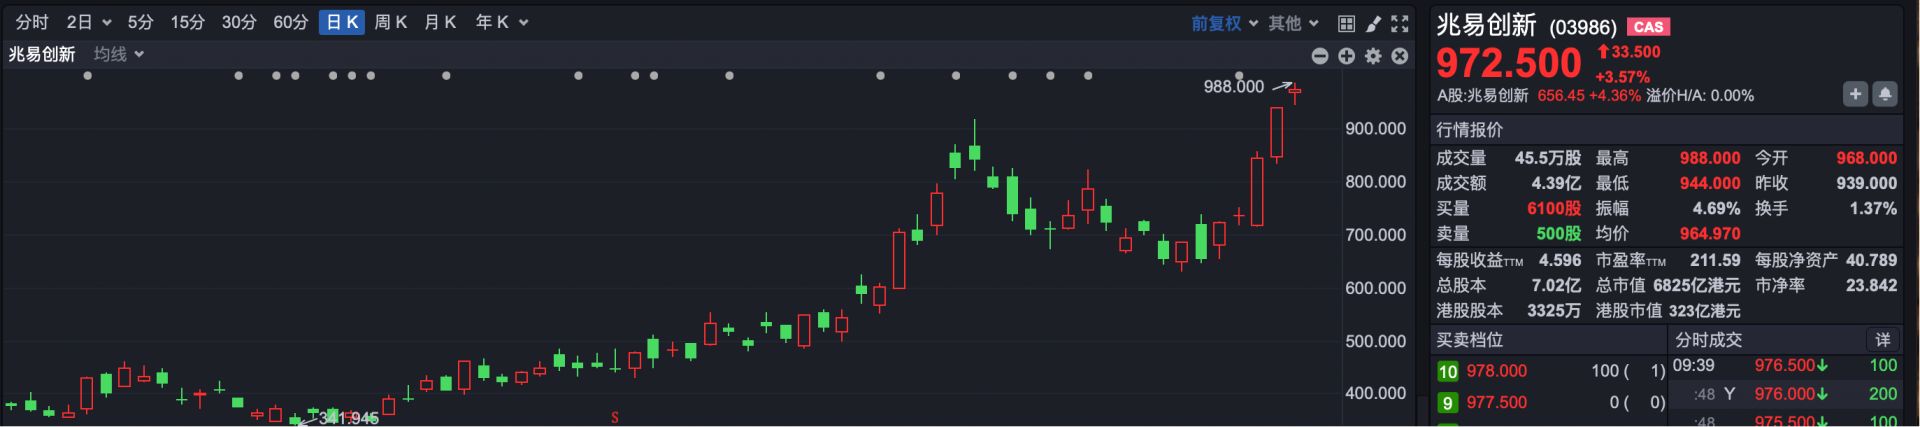Expand the 均线 indicator dropdown
Image resolution: width=1920 pixels, height=427 pixels.
coord(119,54)
